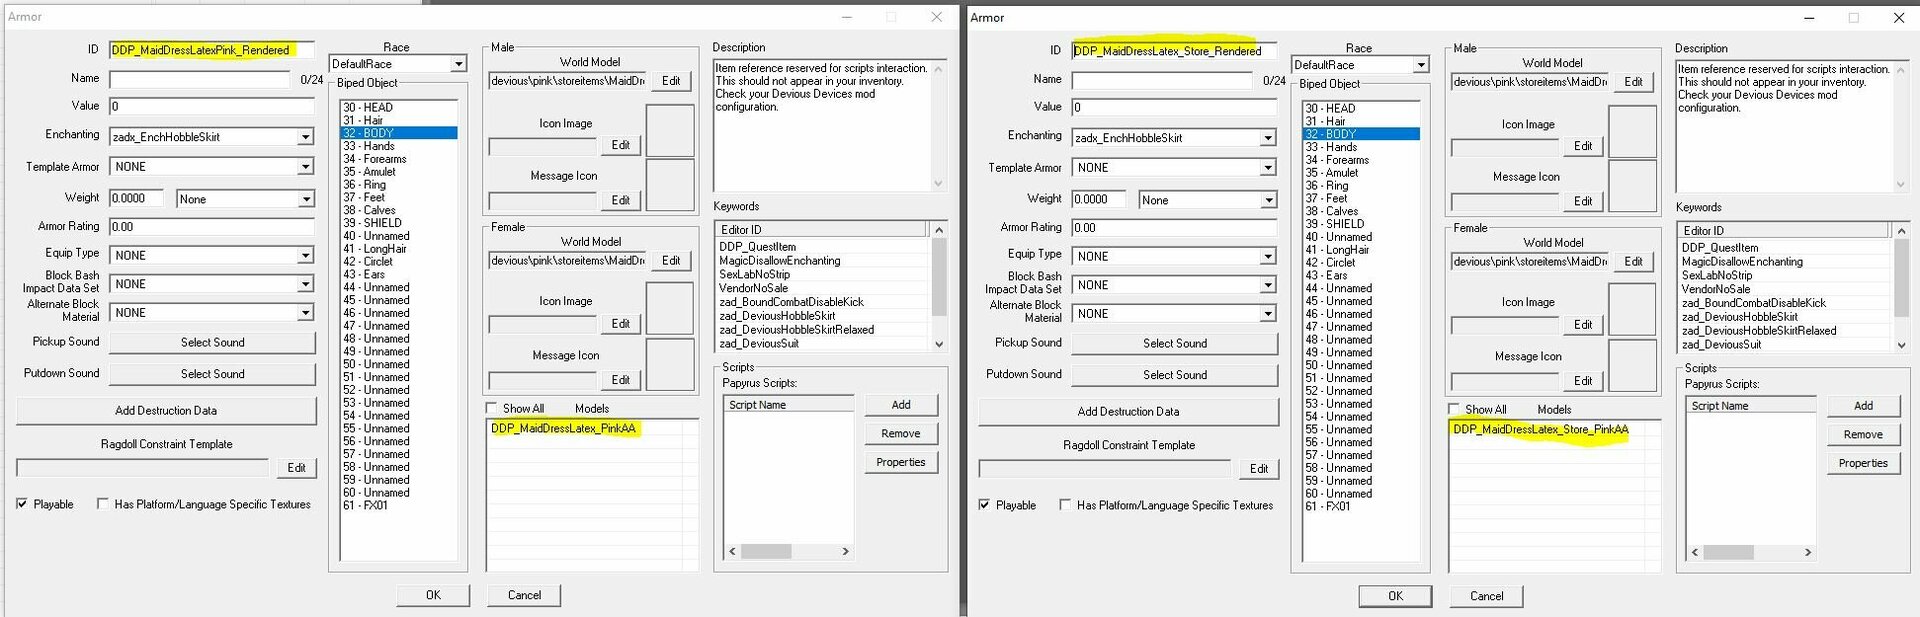Click scripts scrollbar right arrow, right window

(x=1807, y=552)
